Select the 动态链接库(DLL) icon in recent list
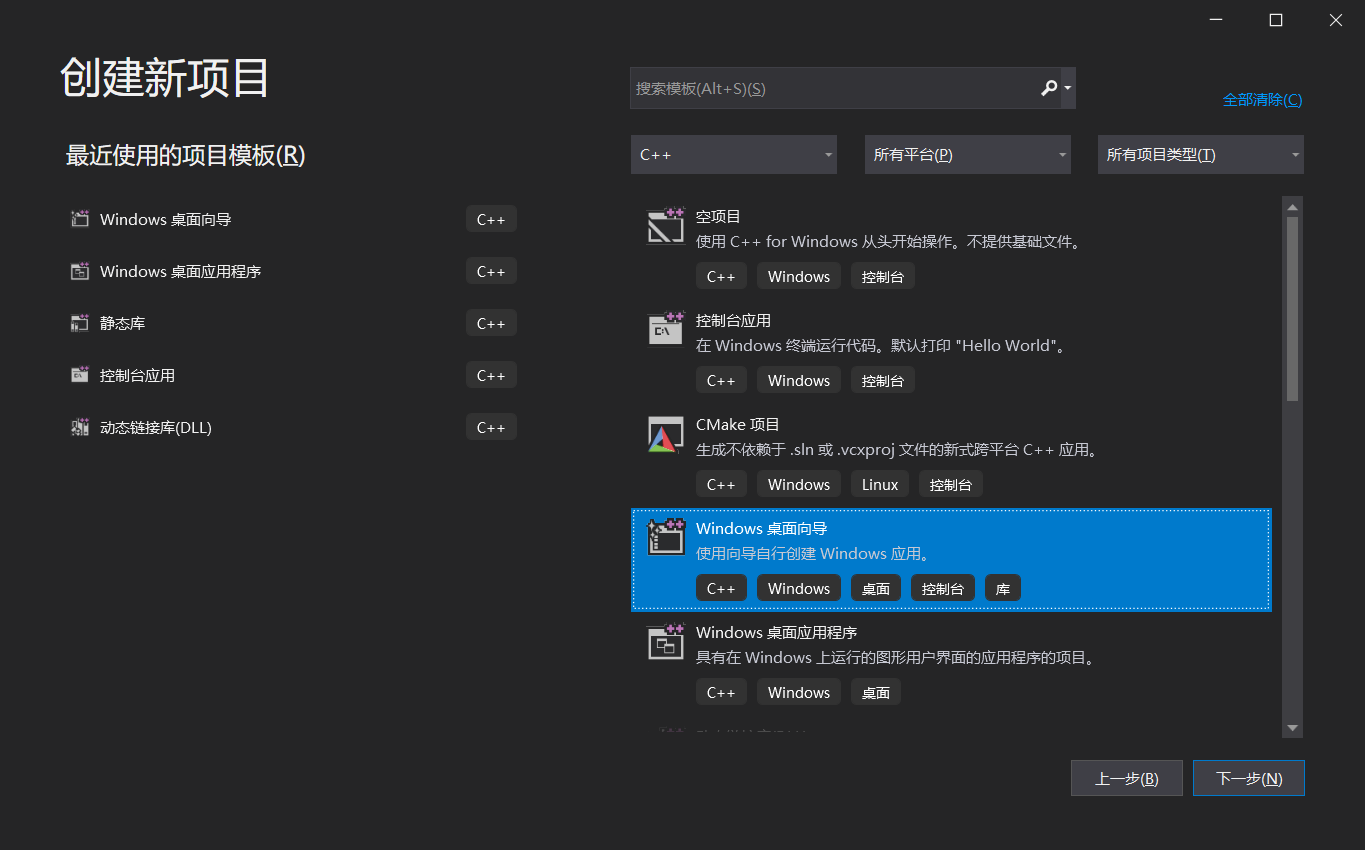The image size is (1365, 850). coord(79,426)
